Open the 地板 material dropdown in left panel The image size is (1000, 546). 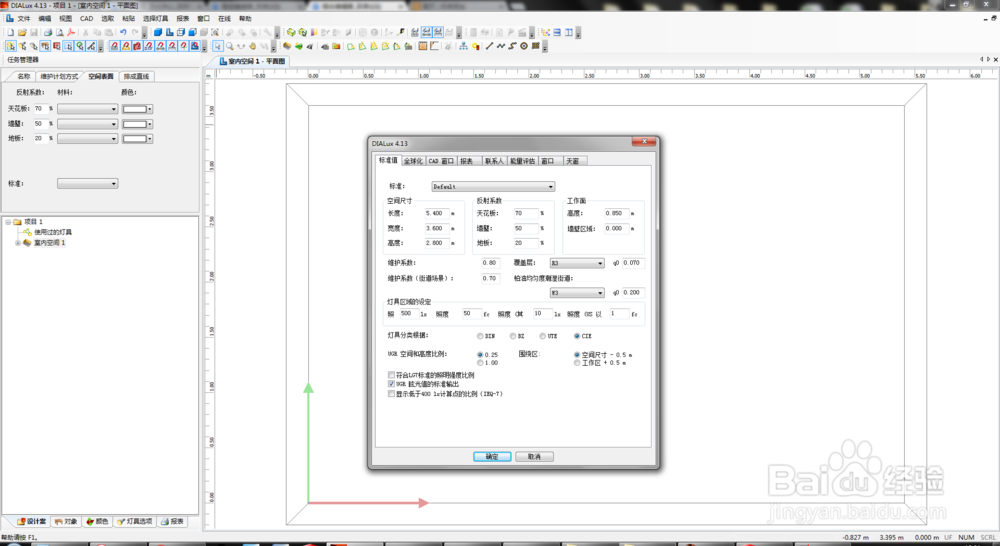point(87,138)
